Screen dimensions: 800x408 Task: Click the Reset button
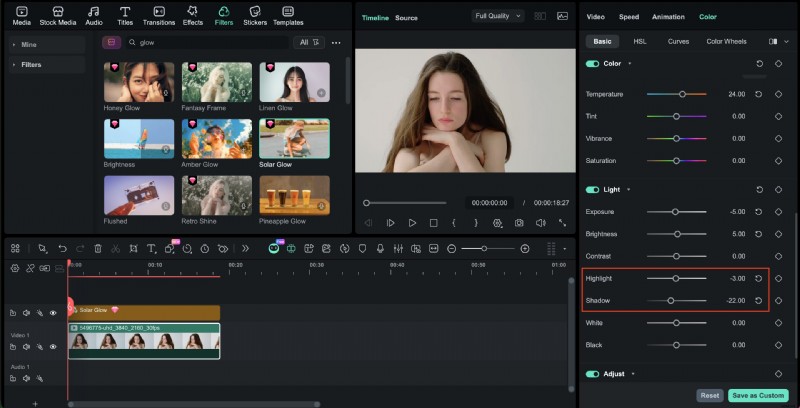[709, 395]
